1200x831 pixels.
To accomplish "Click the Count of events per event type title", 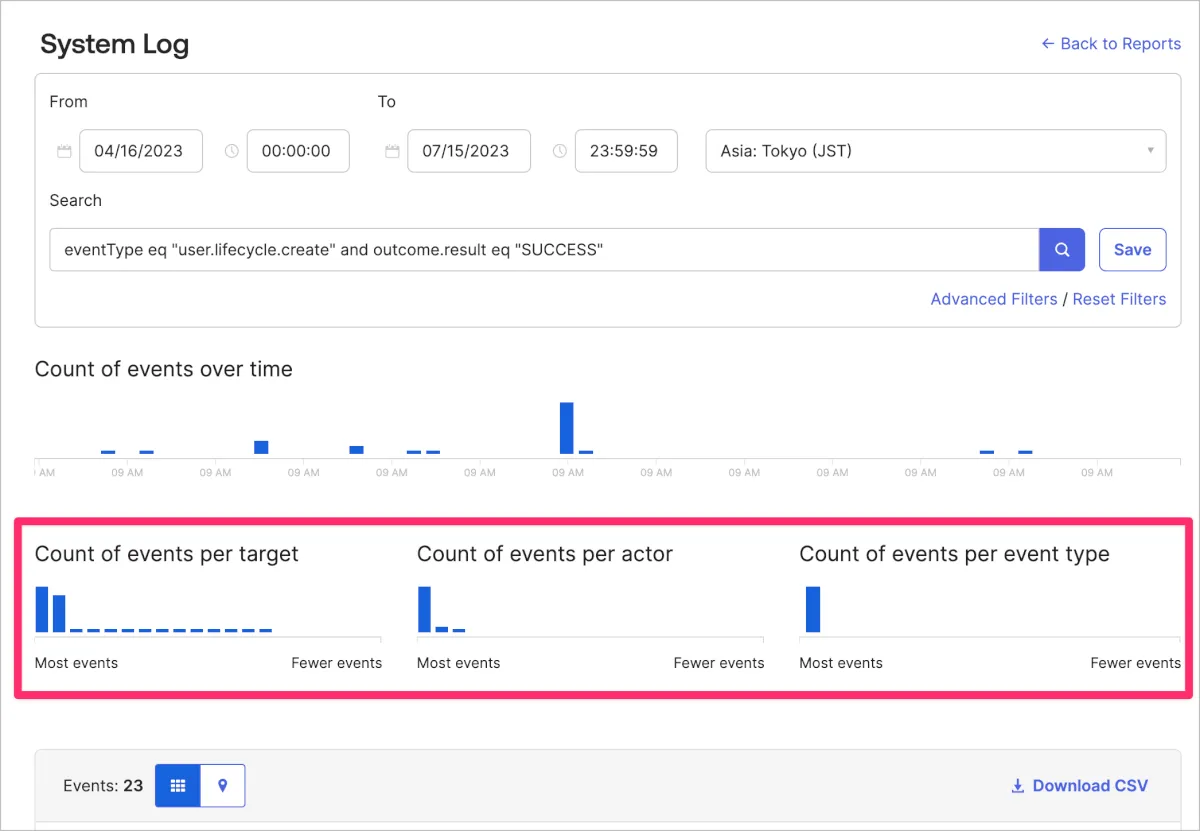I will (x=955, y=554).
